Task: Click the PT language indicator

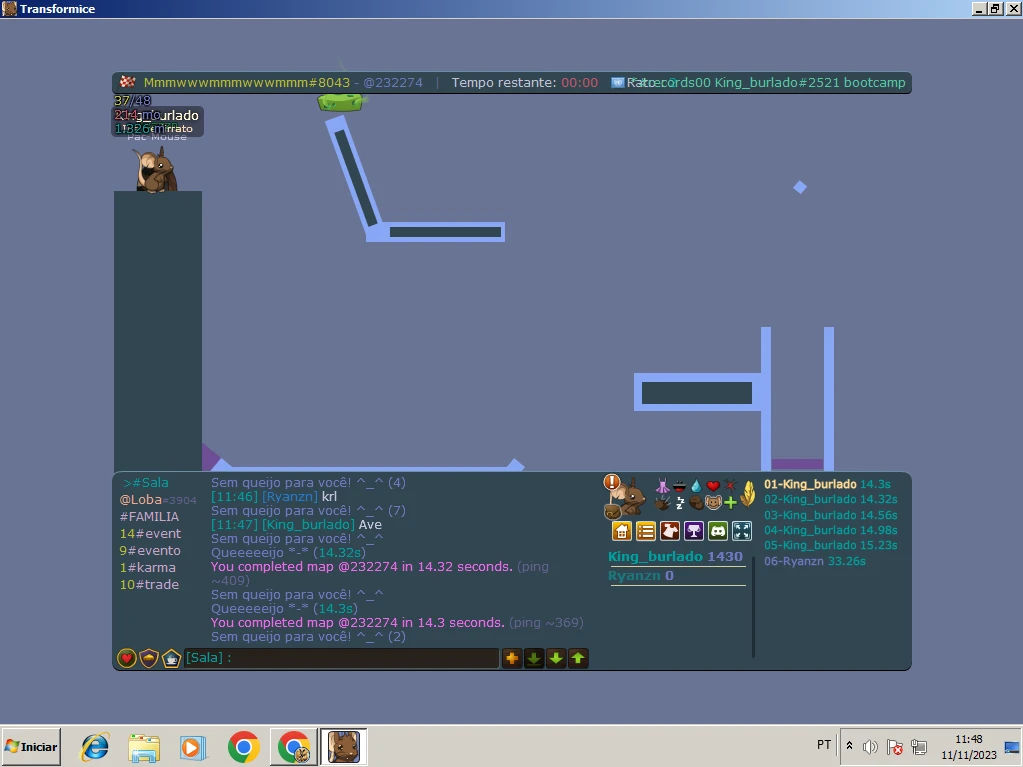Action: click(x=824, y=745)
